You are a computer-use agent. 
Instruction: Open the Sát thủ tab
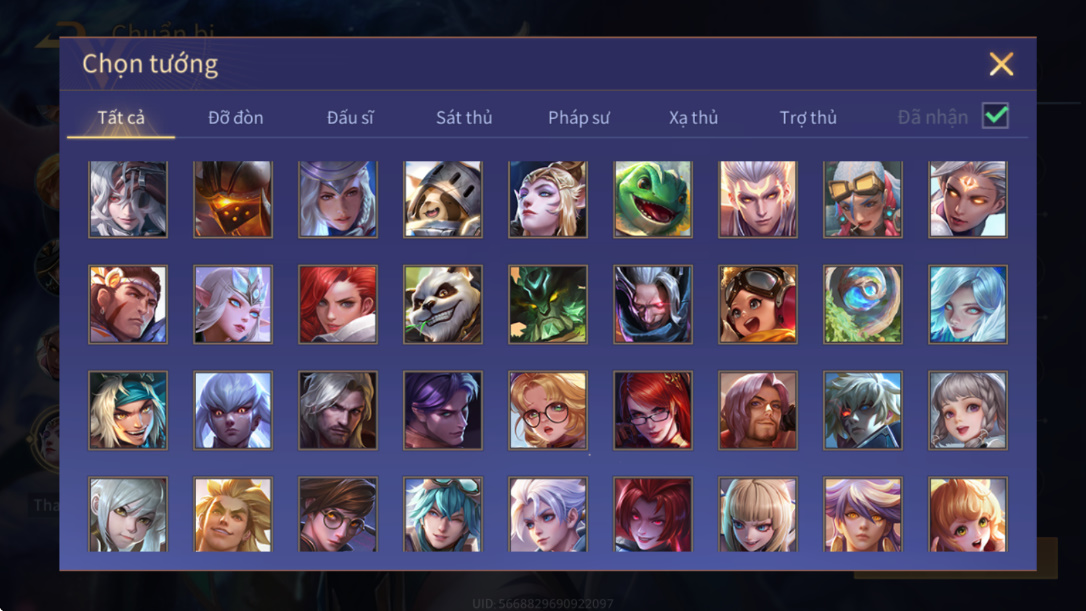464,118
